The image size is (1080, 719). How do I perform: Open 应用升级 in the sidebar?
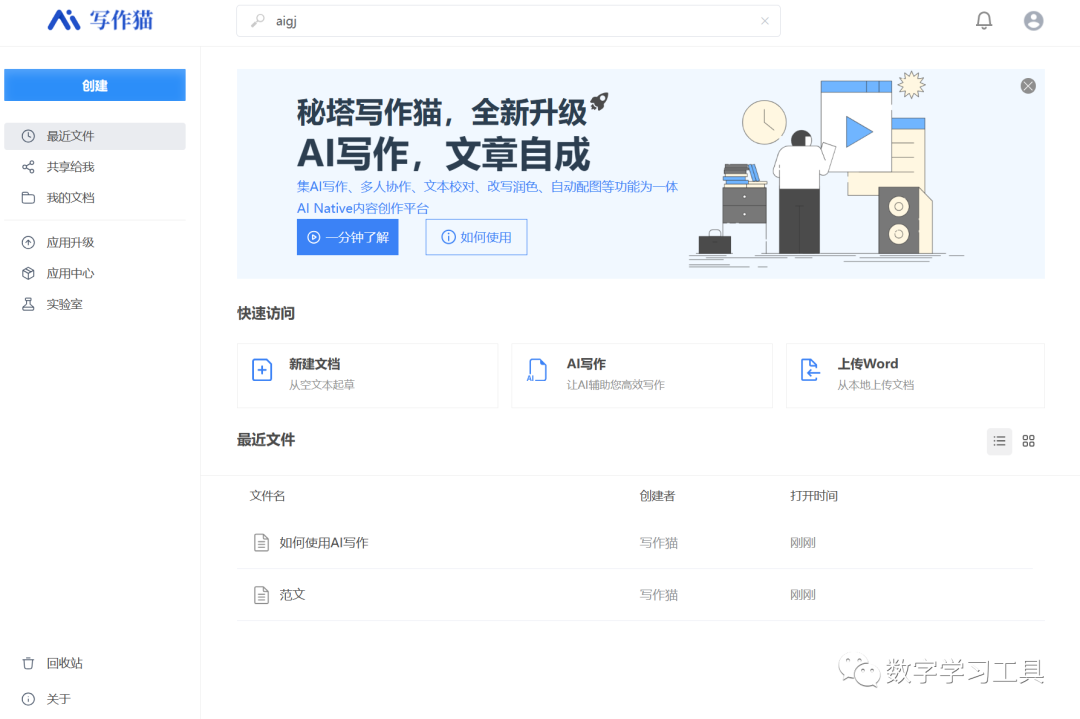(x=70, y=242)
